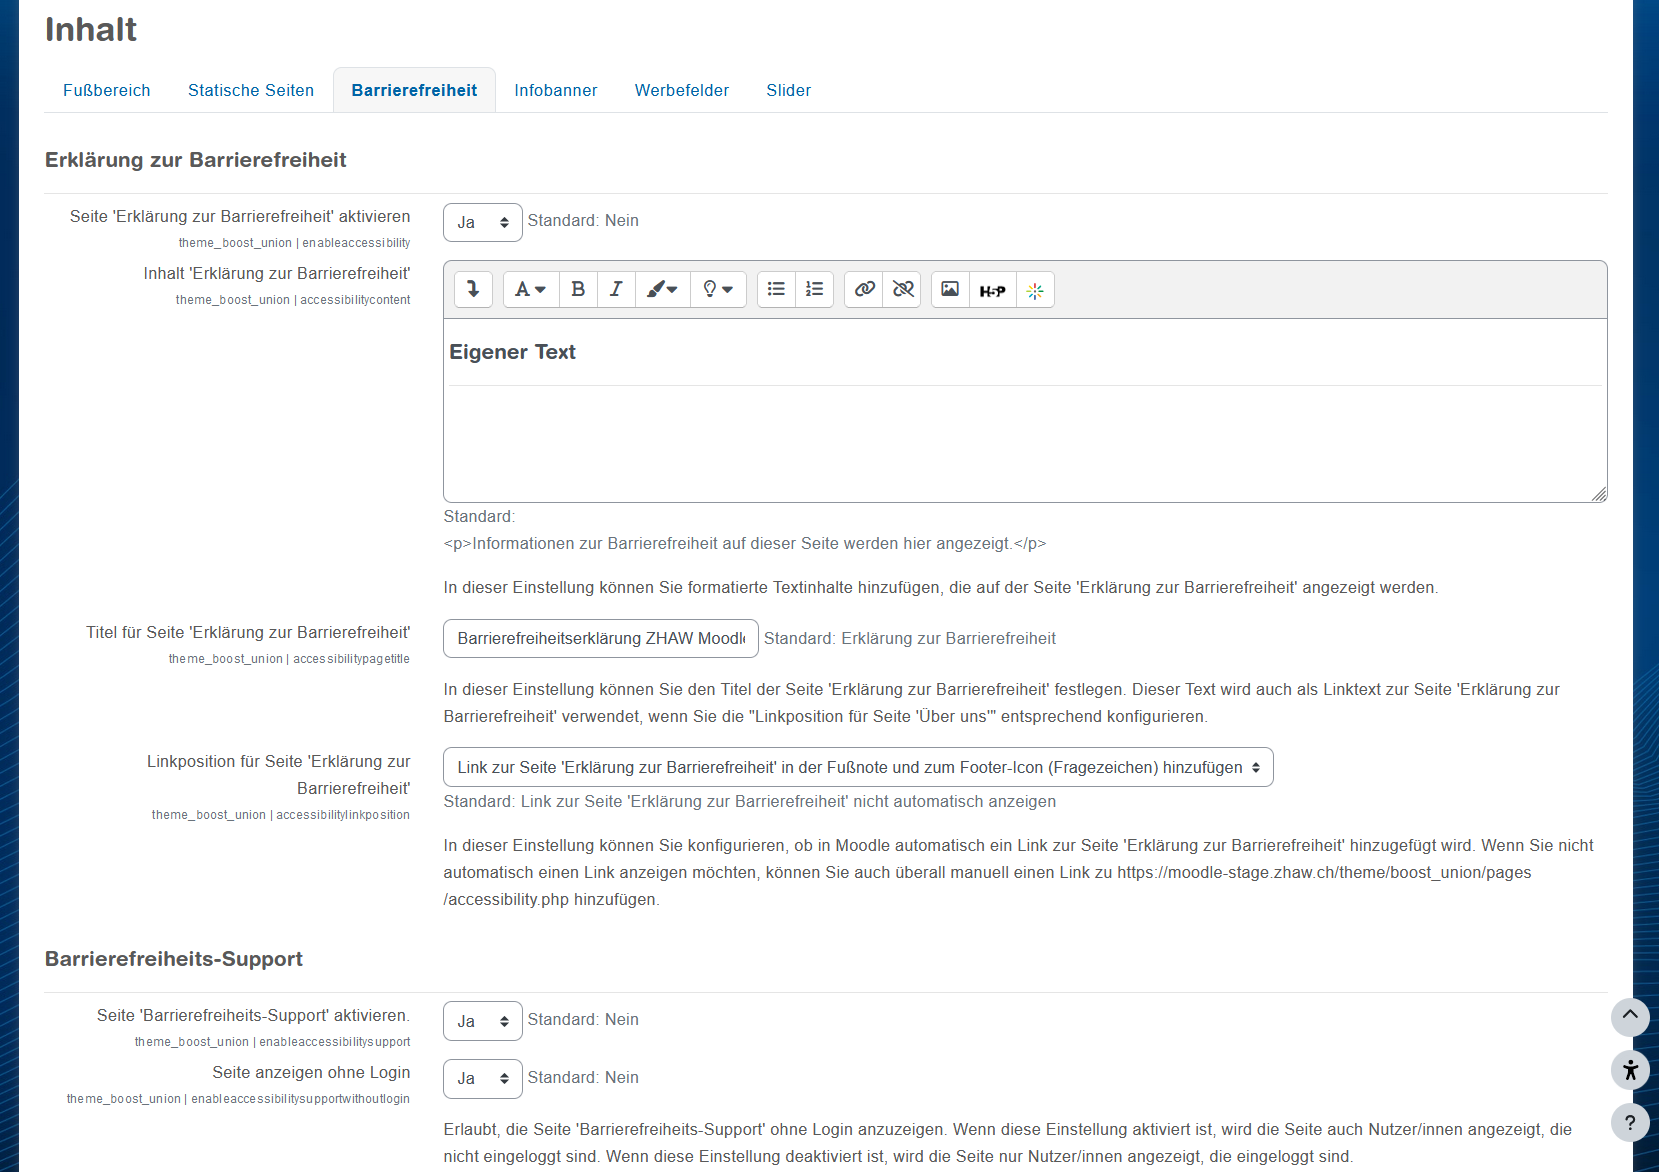The height and width of the screenshot is (1172, 1659).
Task: Toggle the expanded editor toolbar arrow
Action: (x=473, y=289)
